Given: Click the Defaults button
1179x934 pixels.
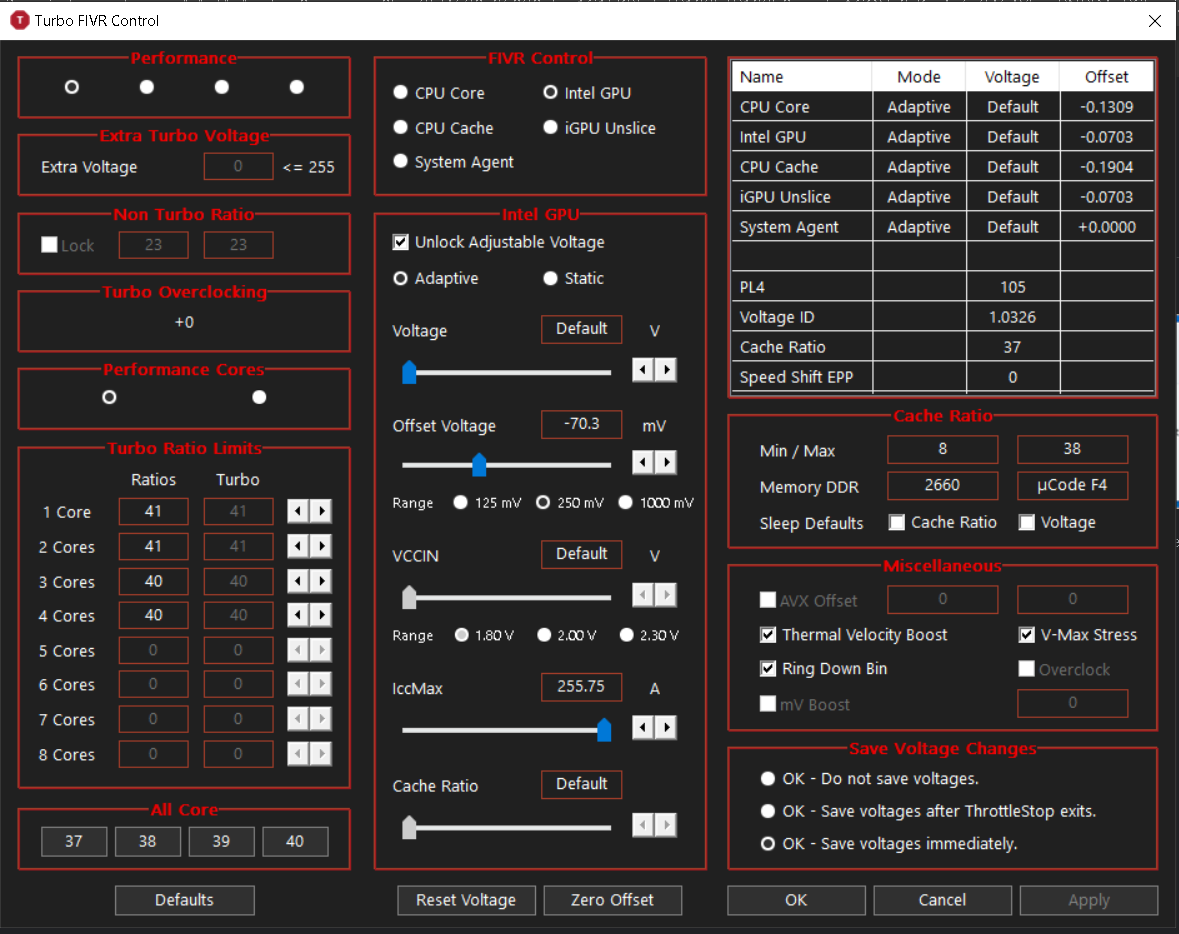Looking at the screenshot, I should click(184, 900).
